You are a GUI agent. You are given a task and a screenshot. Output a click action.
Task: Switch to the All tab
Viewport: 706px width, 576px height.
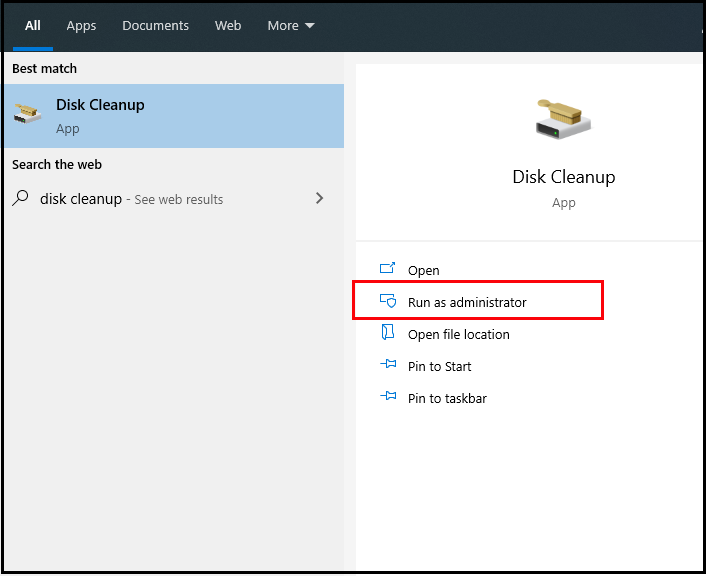[32, 26]
